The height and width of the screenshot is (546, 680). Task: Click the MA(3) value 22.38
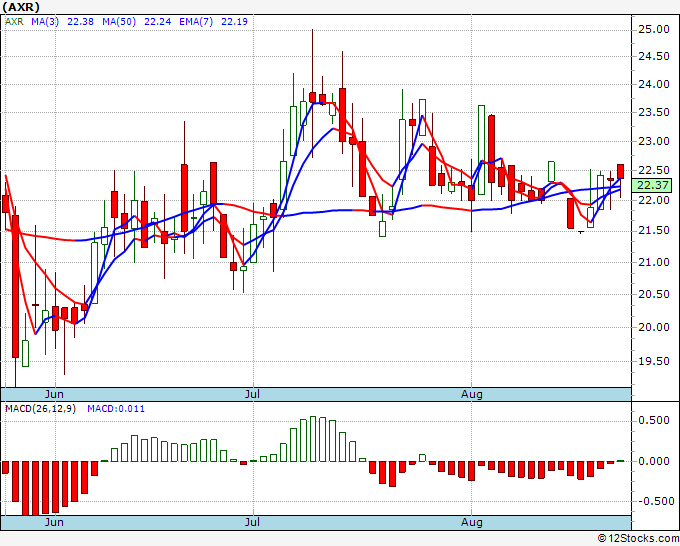coord(80,22)
